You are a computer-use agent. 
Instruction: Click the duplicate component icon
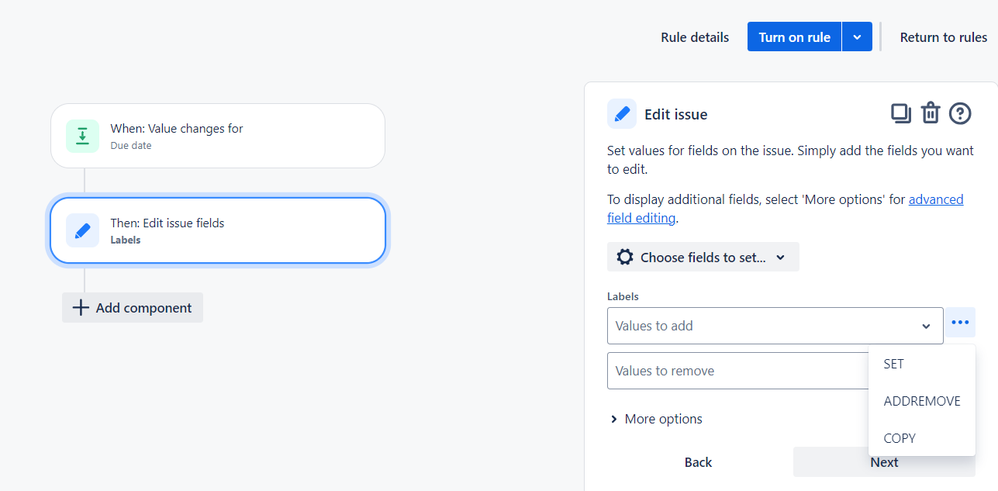pos(900,114)
